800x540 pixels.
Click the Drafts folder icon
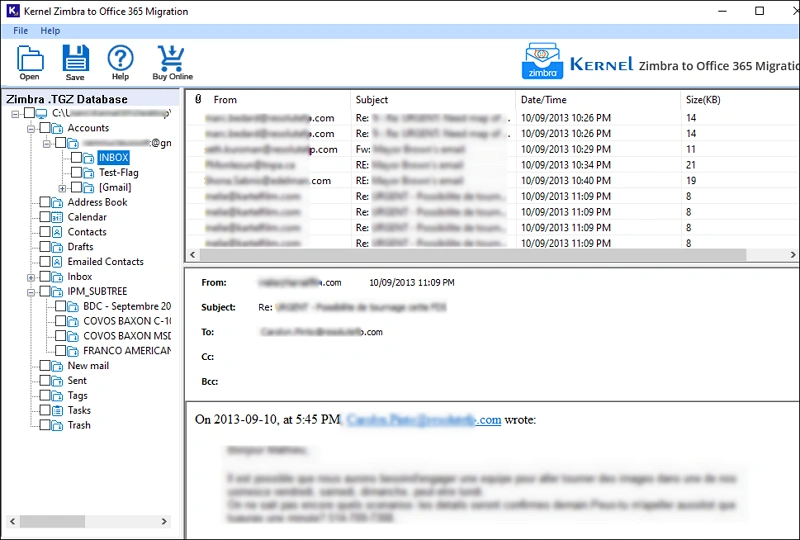tap(57, 247)
